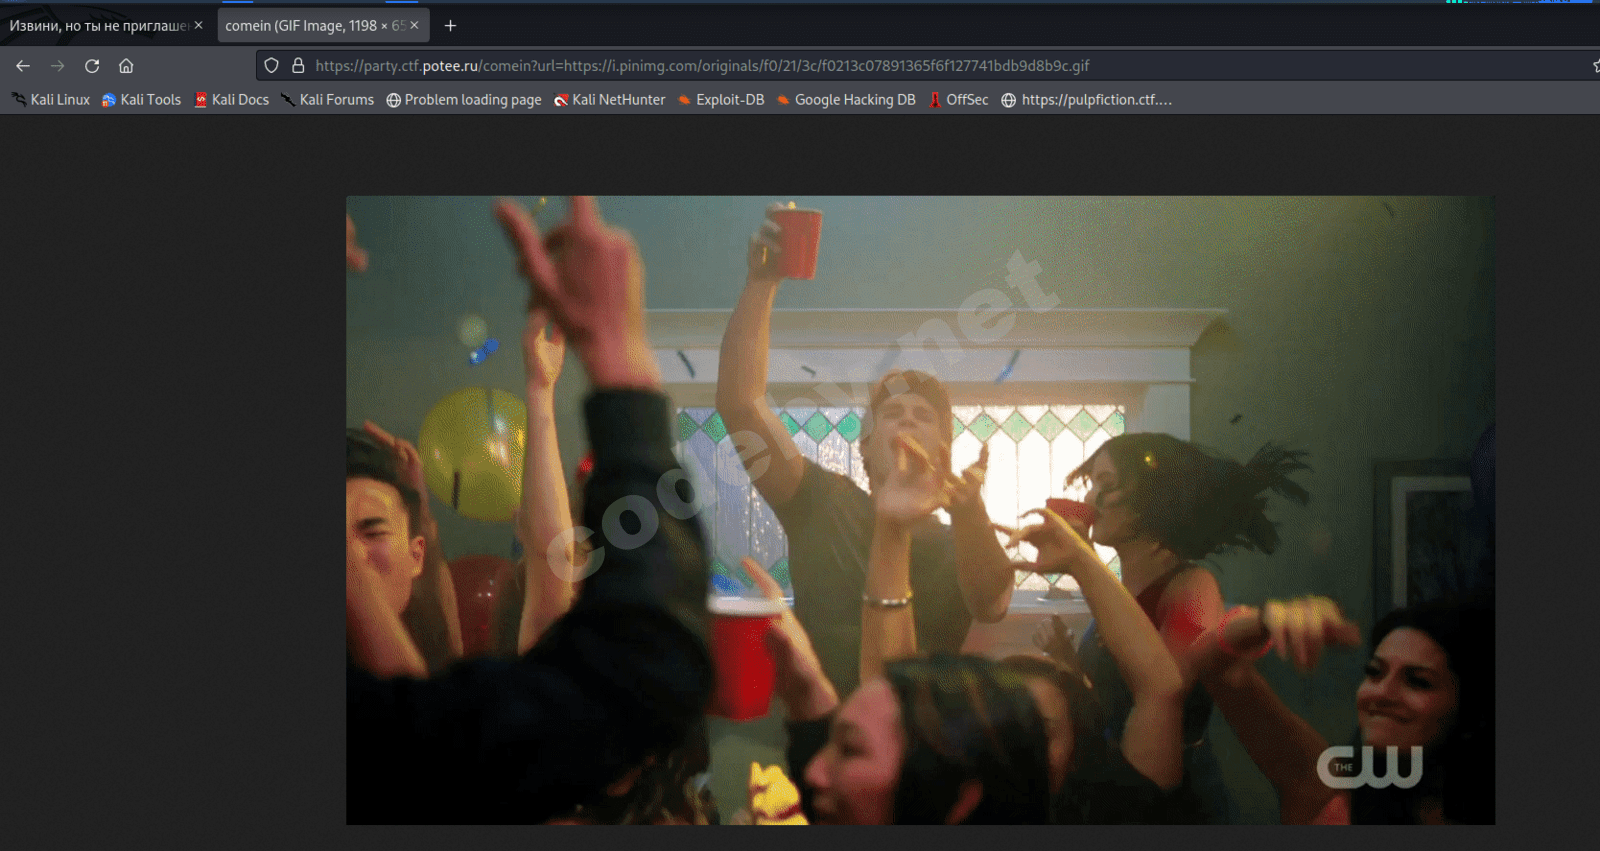Open the tracking protection shield panel
Viewport: 1600px width, 851px height.
click(271, 66)
